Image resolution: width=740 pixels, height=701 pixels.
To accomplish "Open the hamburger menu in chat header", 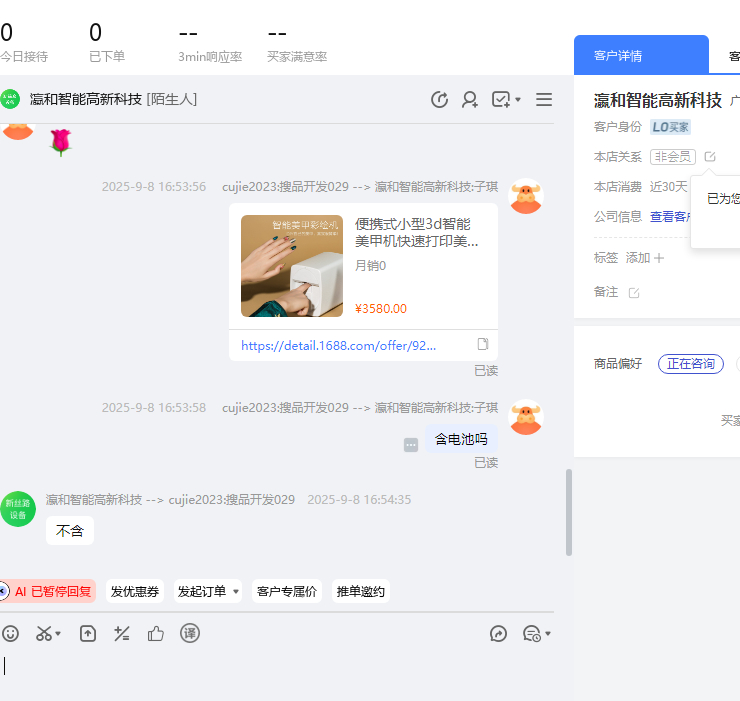I will point(544,99).
